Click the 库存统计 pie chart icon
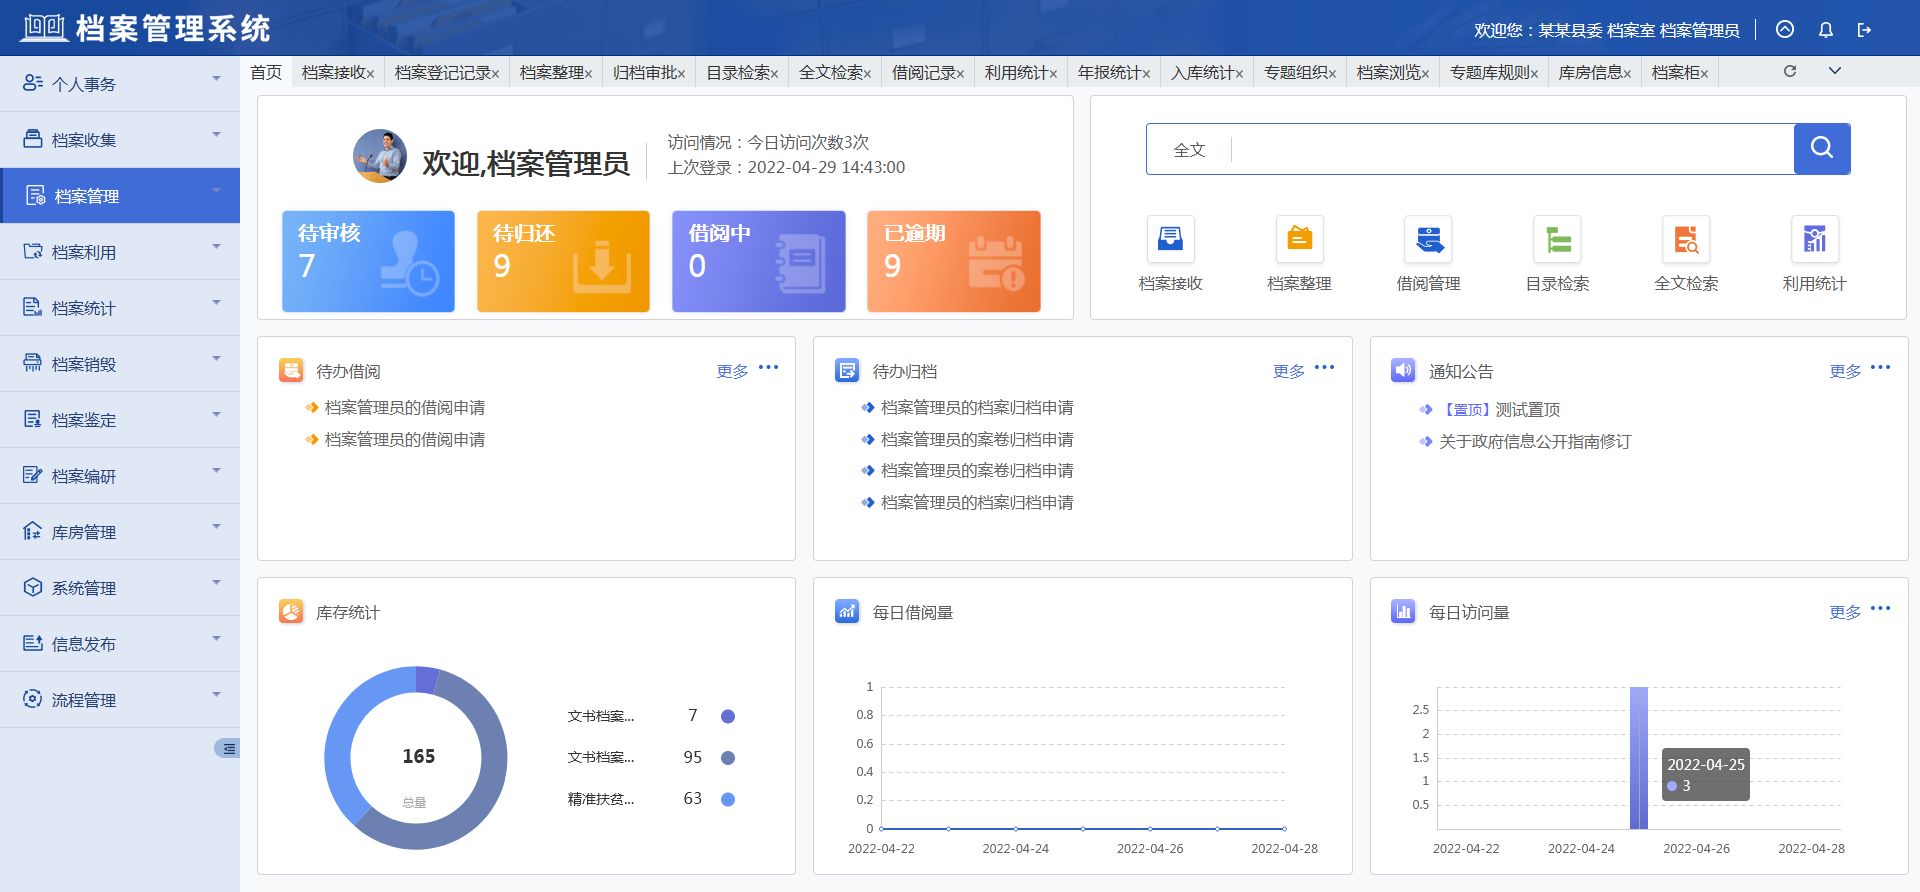This screenshot has width=1920, height=892. (291, 611)
